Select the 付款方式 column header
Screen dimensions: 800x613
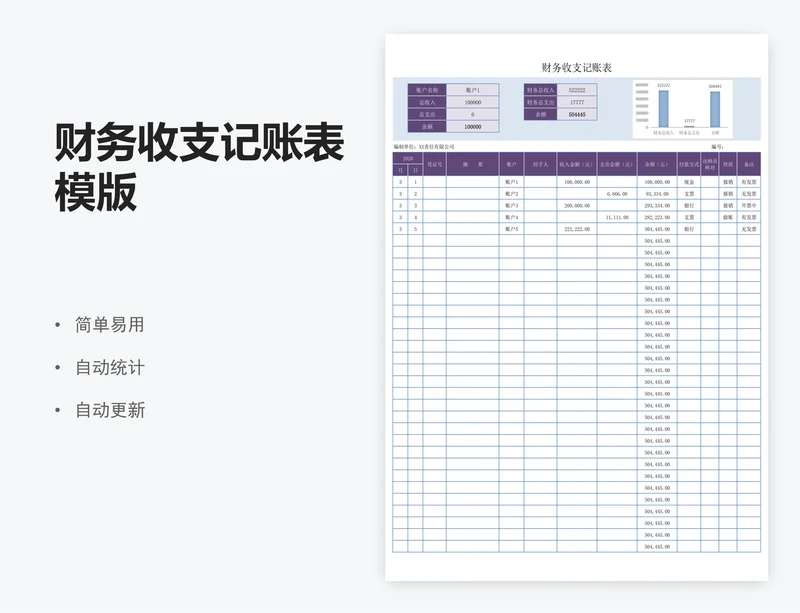689,164
